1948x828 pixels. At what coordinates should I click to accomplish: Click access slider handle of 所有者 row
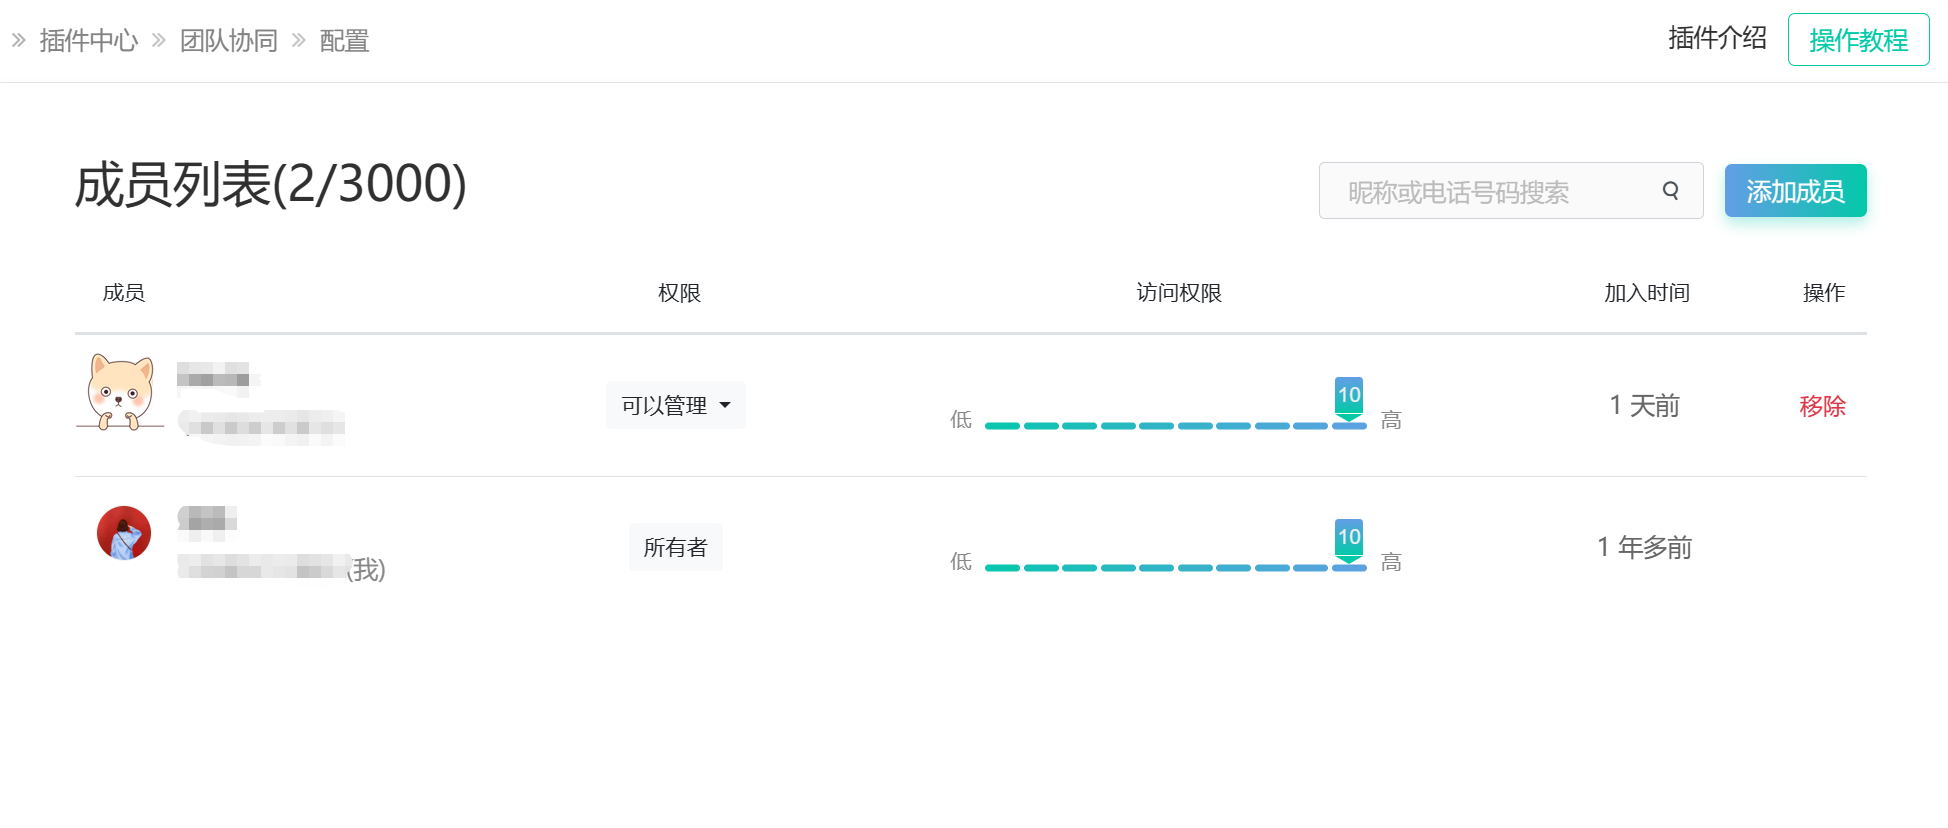(x=1349, y=540)
